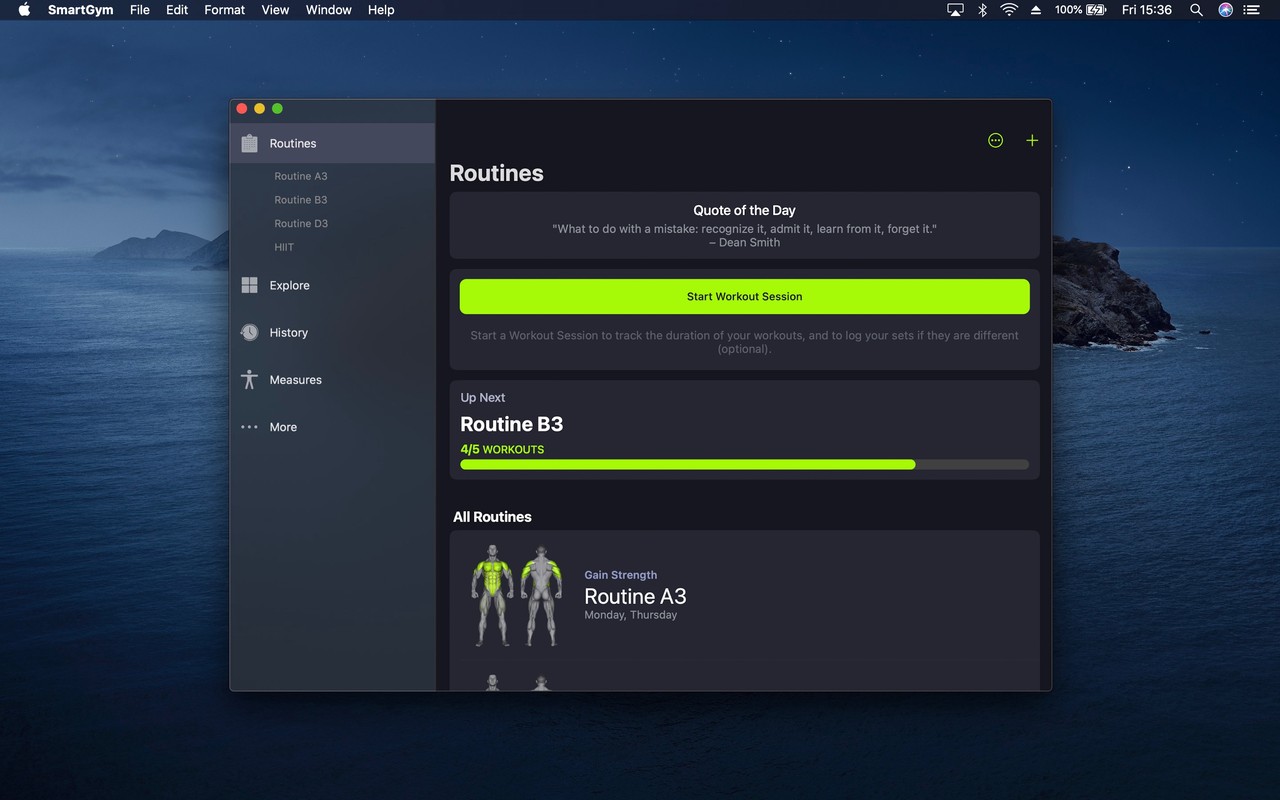The image size is (1280, 800).
Task: Click the Routine A3 muscle diagram thumbnail
Action: [x=516, y=596]
